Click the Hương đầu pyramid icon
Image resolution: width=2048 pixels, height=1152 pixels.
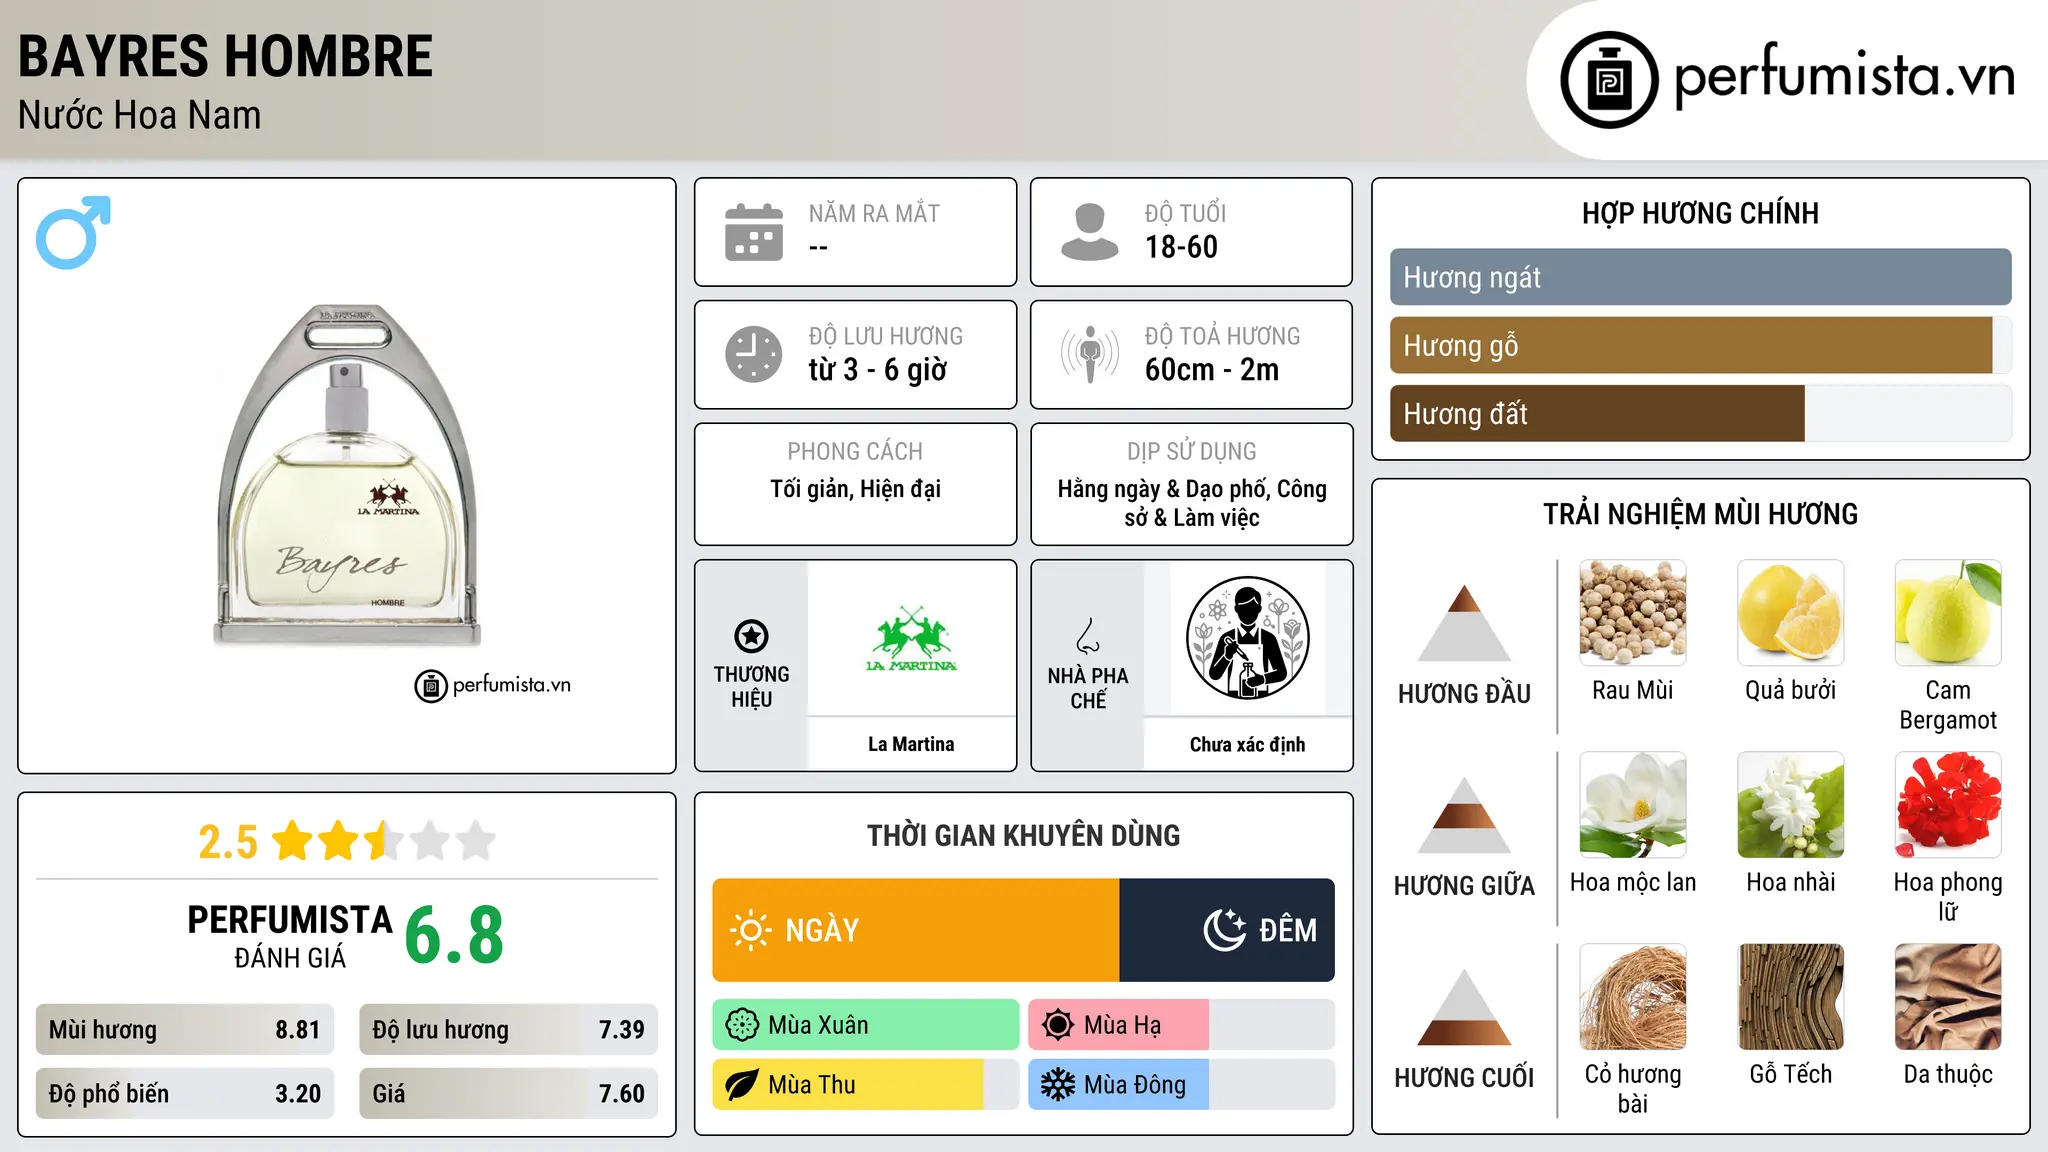coord(1465,623)
